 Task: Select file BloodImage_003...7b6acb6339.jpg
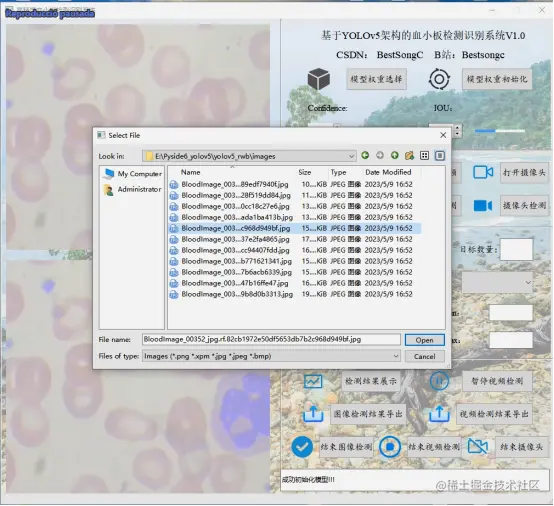click(295, 272)
